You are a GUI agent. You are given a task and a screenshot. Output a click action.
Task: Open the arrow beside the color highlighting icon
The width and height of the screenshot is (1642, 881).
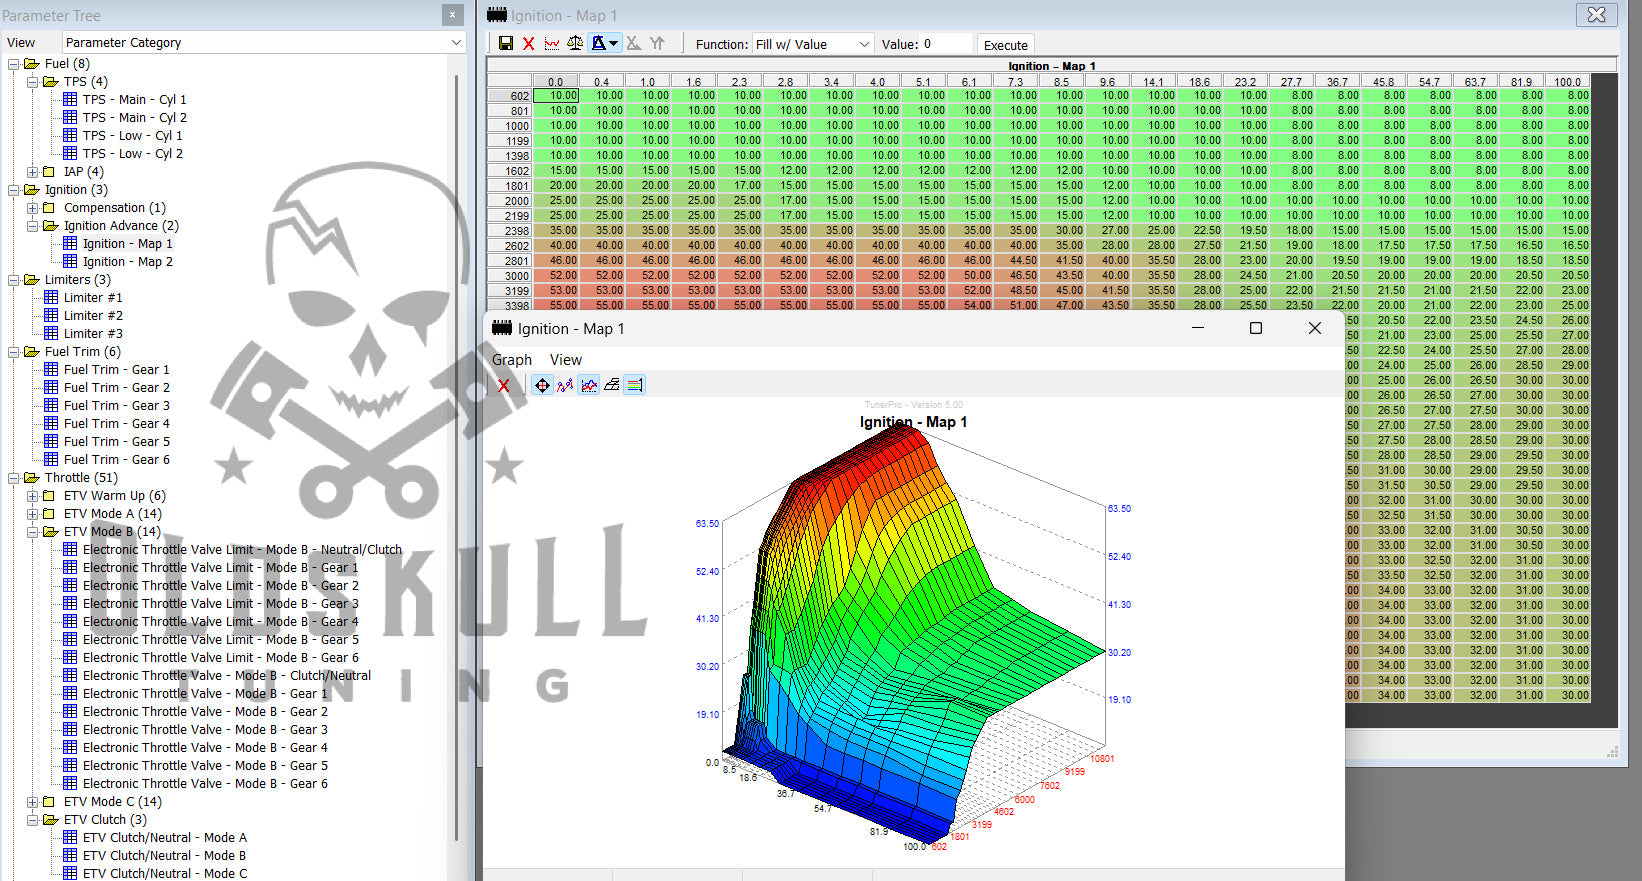coord(614,43)
